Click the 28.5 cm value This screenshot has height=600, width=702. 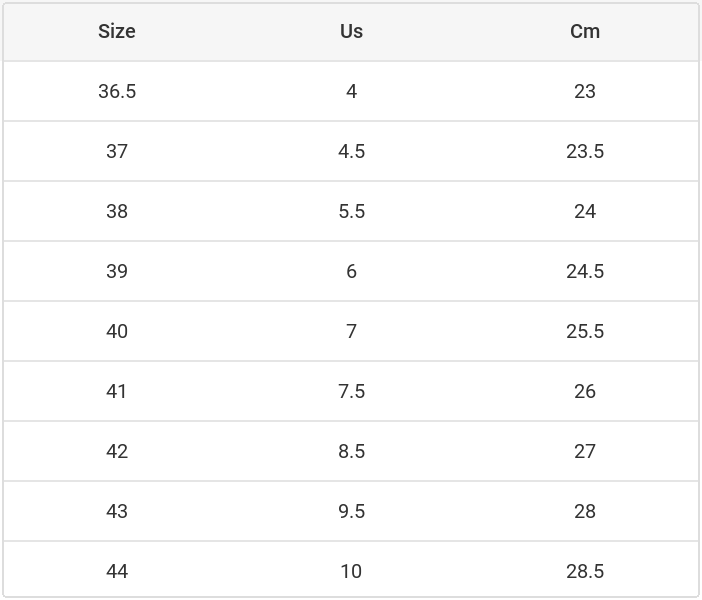(585, 571)
